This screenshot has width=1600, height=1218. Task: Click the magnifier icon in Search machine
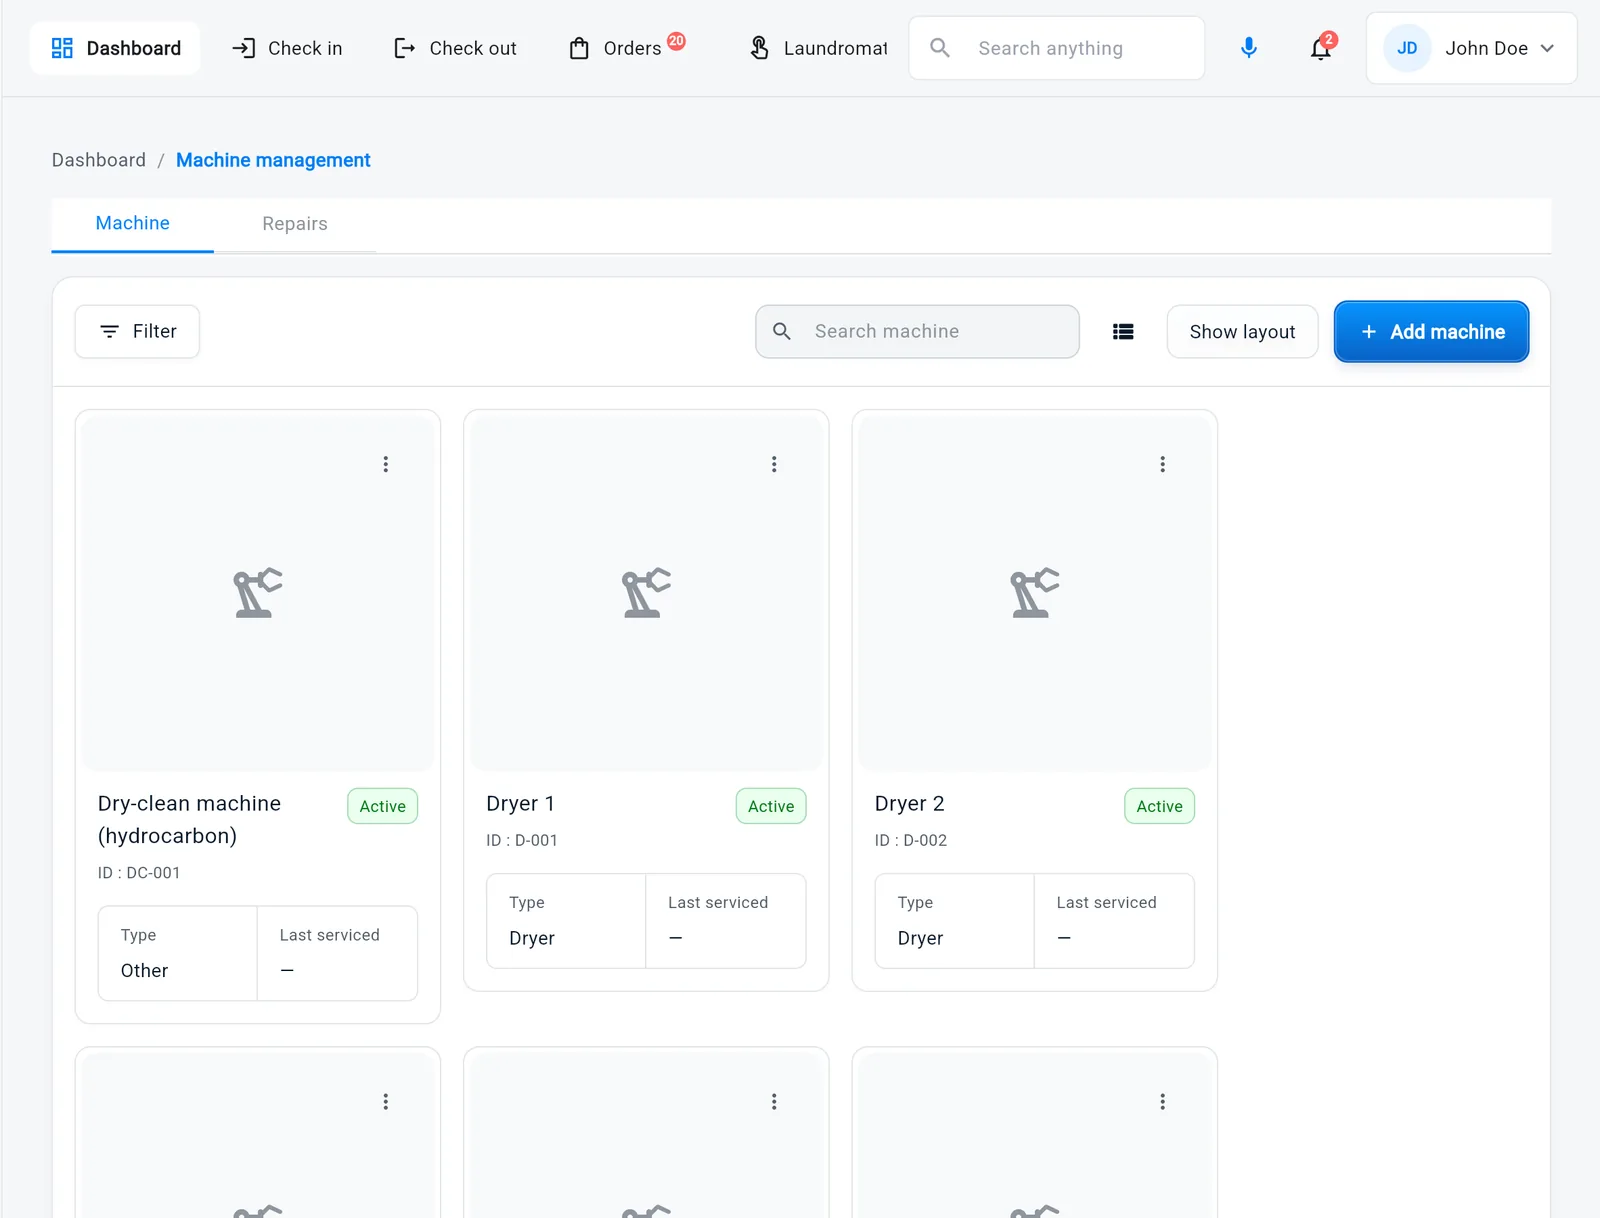click(782, 331)
